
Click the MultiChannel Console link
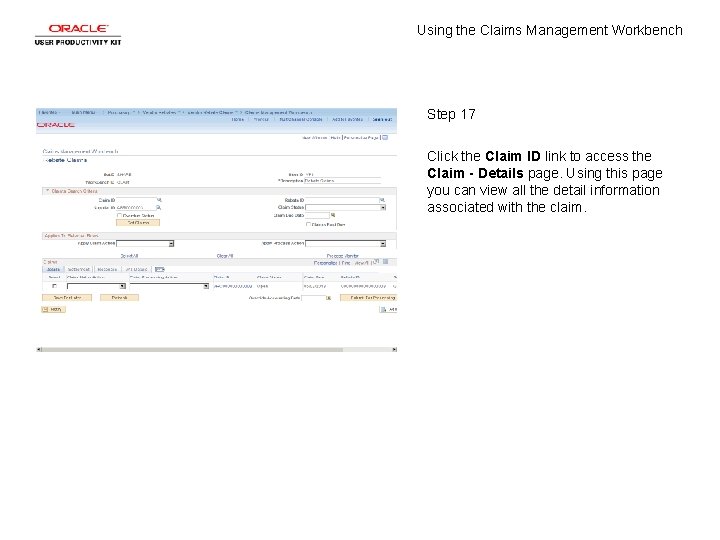[301, 119]
